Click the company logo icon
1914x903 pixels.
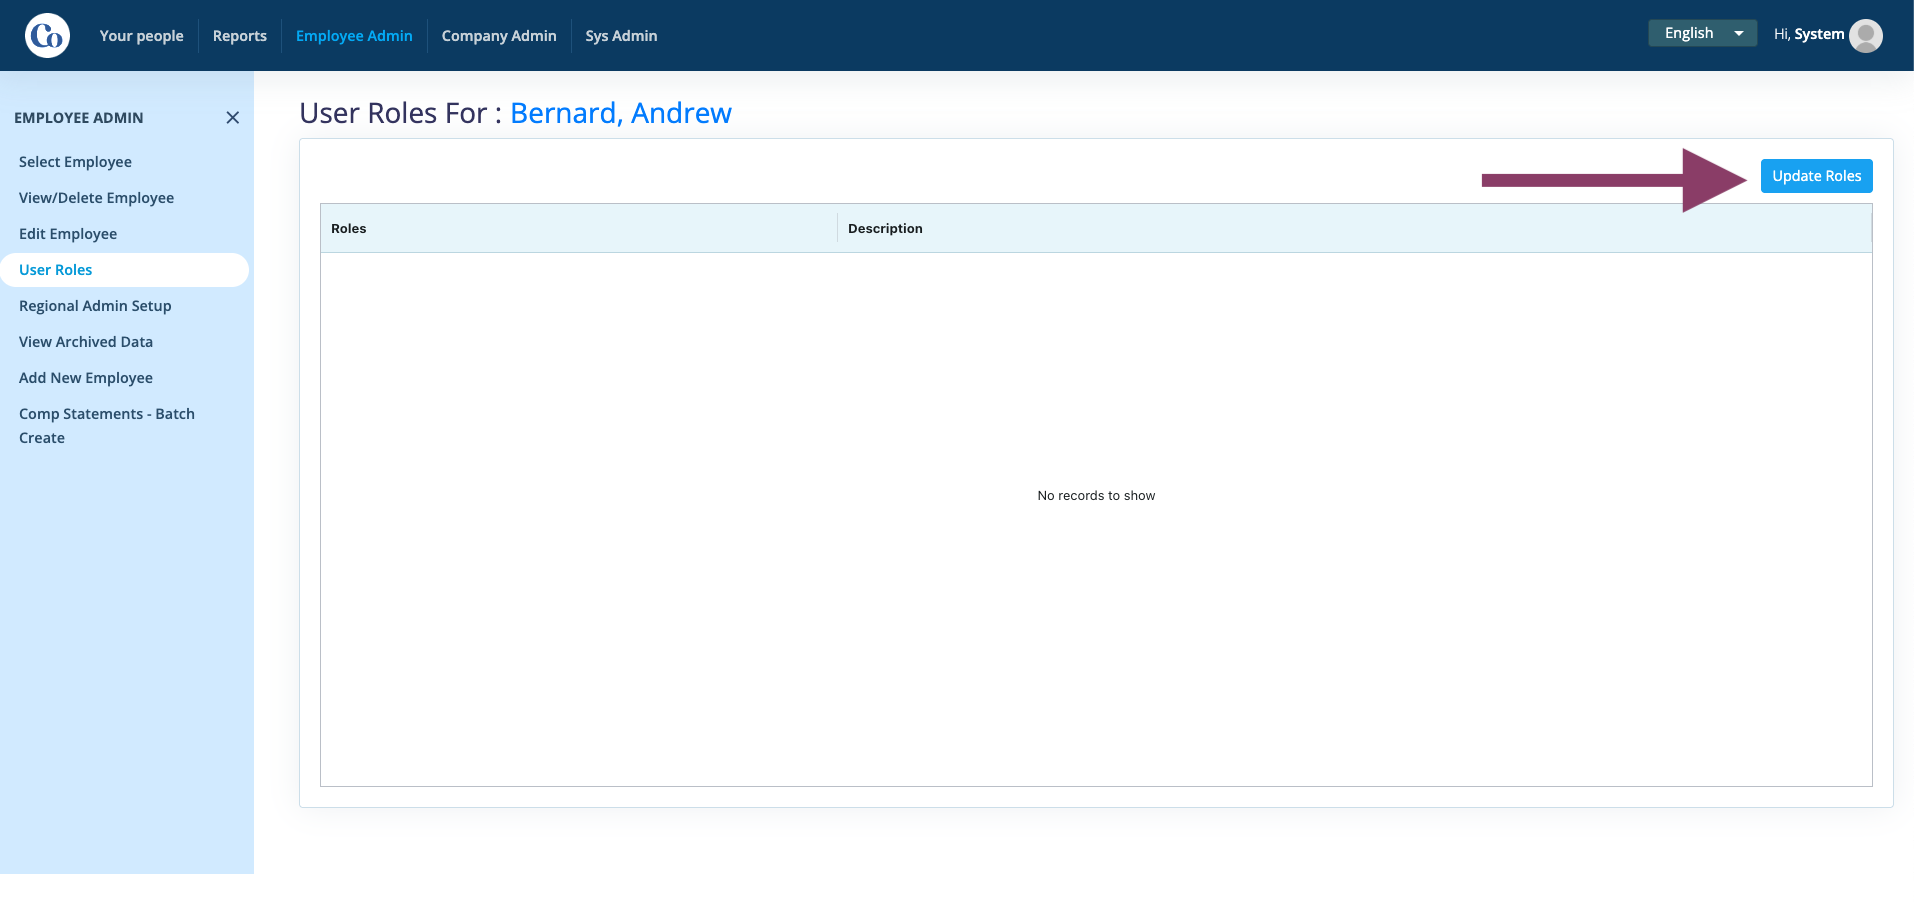tap(47, 36)
